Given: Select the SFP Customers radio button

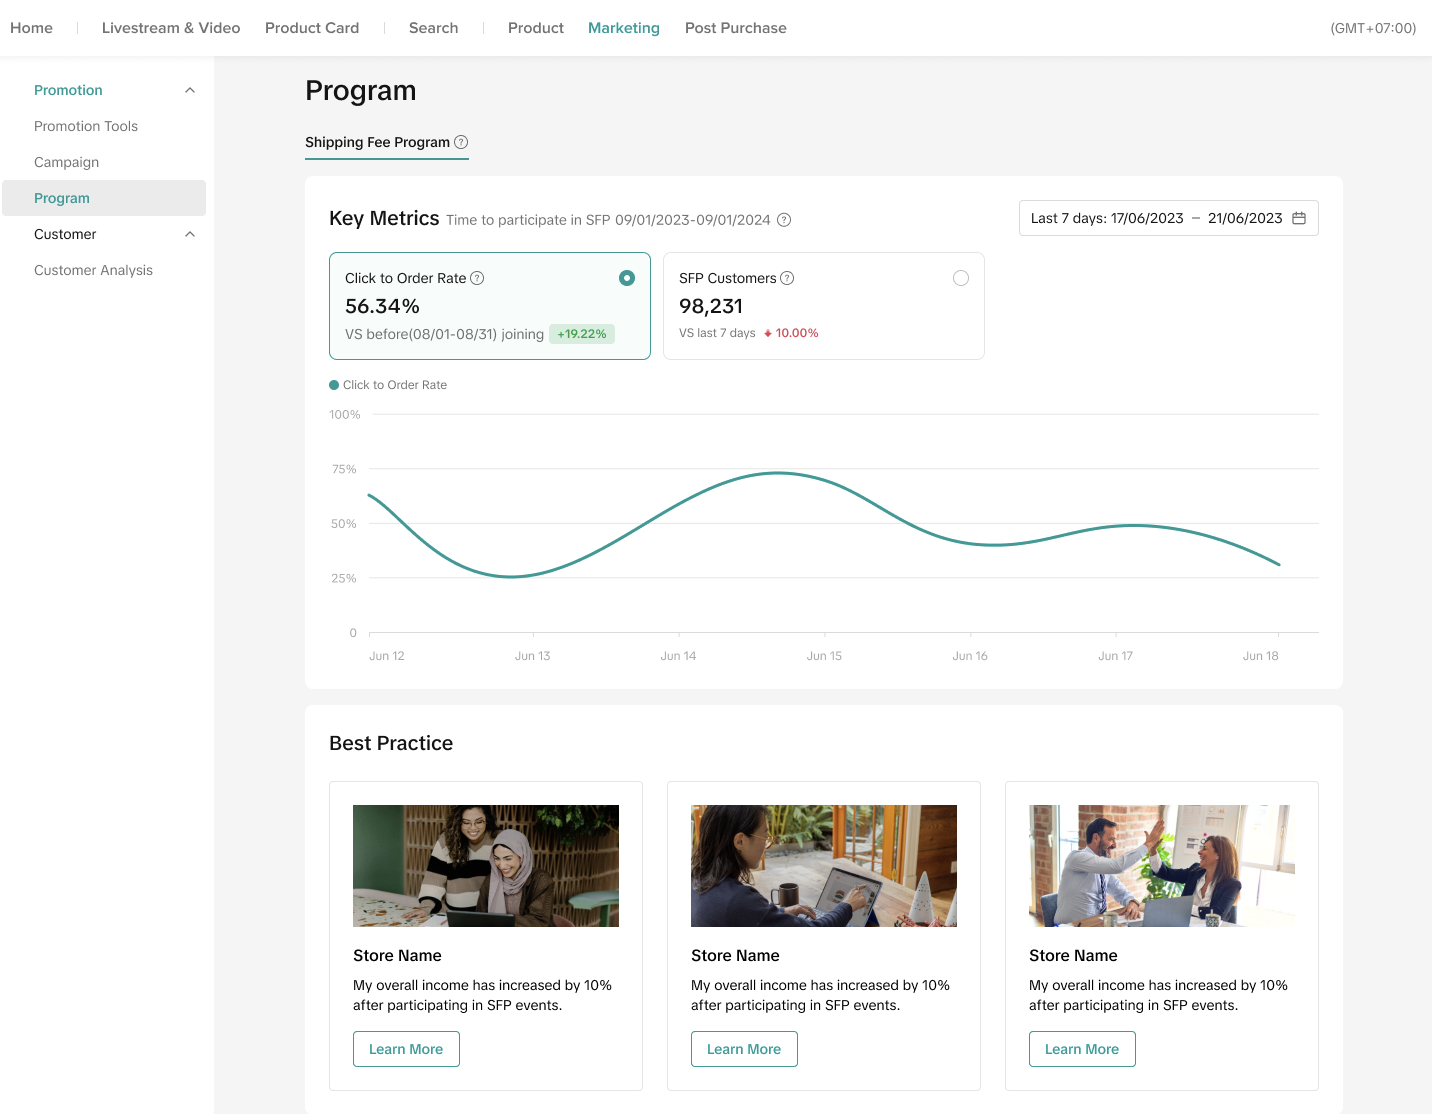Looking at the screenshot, I should point(961,278).
